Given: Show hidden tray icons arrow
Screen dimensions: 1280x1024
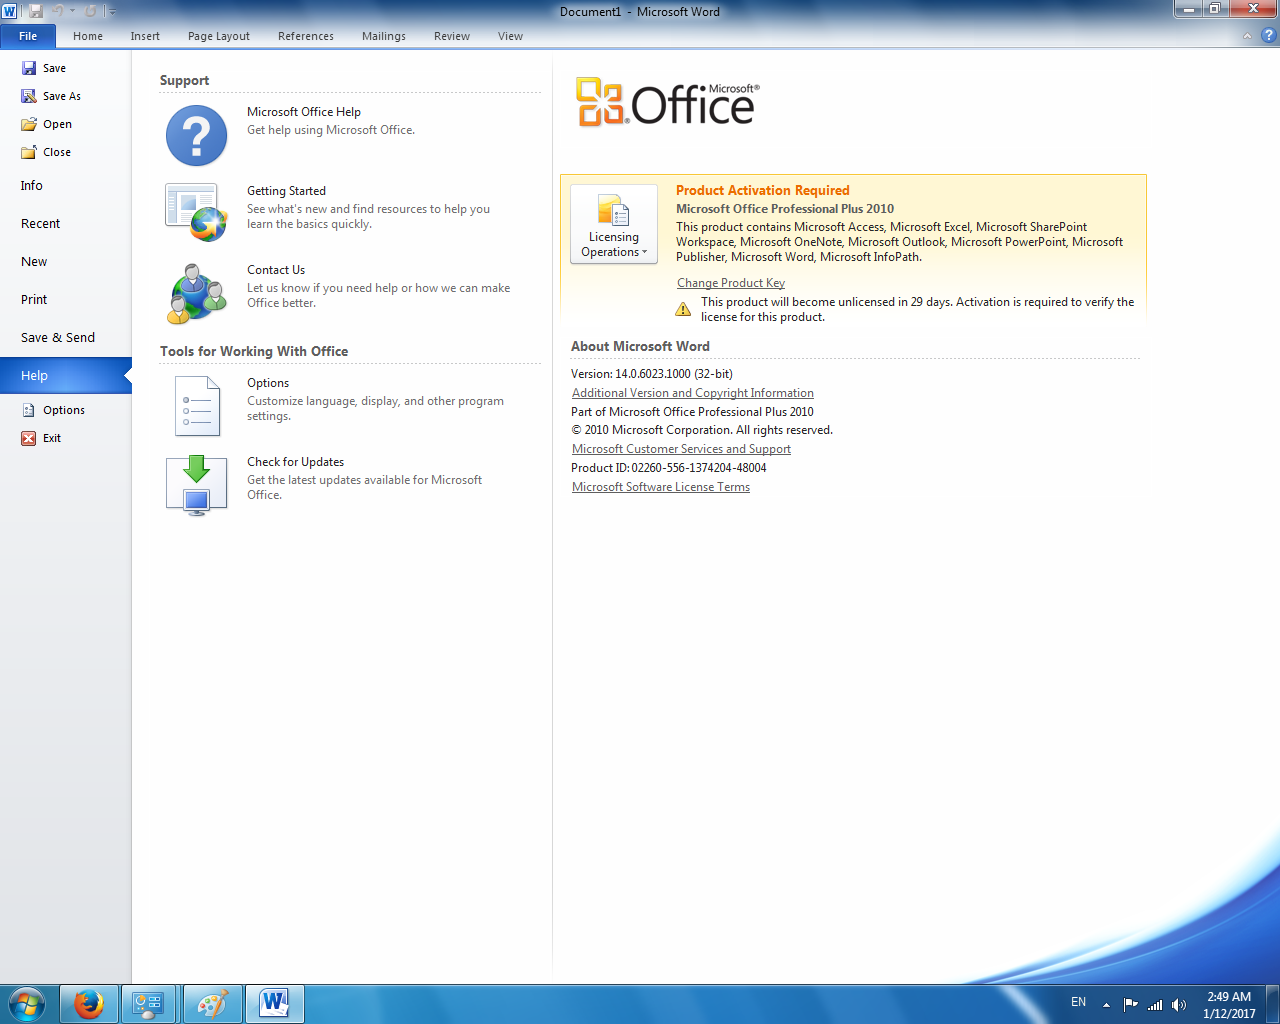Looking at the screenshot, I should tap(1106, 1005).
